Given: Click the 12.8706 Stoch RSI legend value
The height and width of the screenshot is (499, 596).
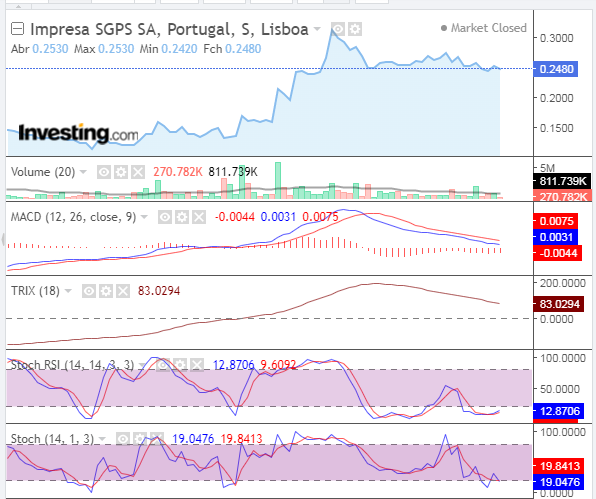Looking at the screenshot, I should (233, 365).
